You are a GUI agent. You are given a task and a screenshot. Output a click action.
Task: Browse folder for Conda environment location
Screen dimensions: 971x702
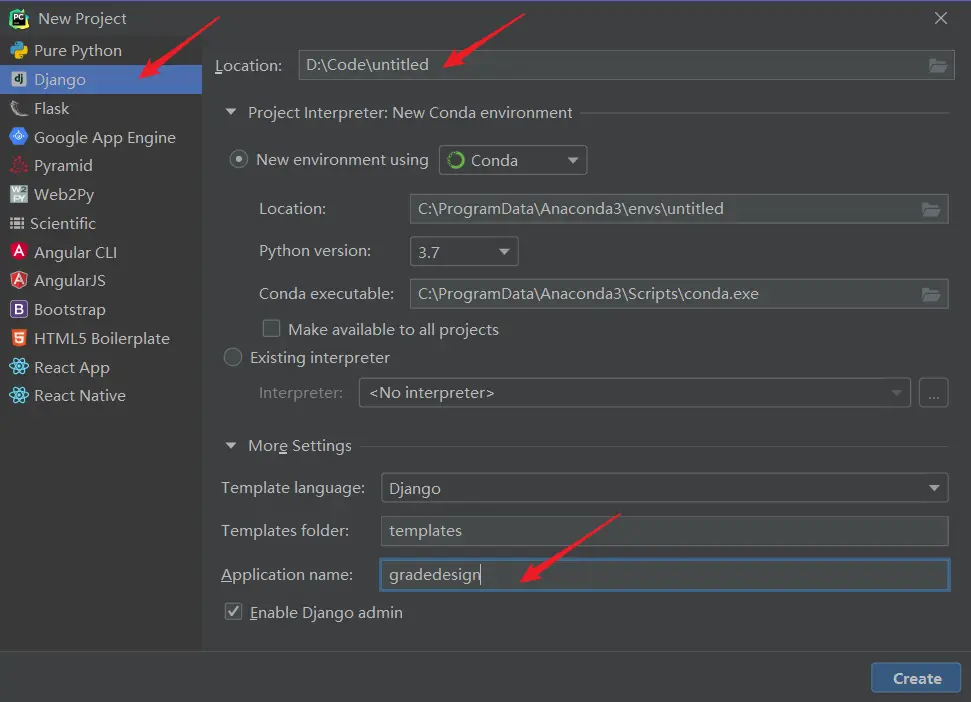(x=931, y=209)
